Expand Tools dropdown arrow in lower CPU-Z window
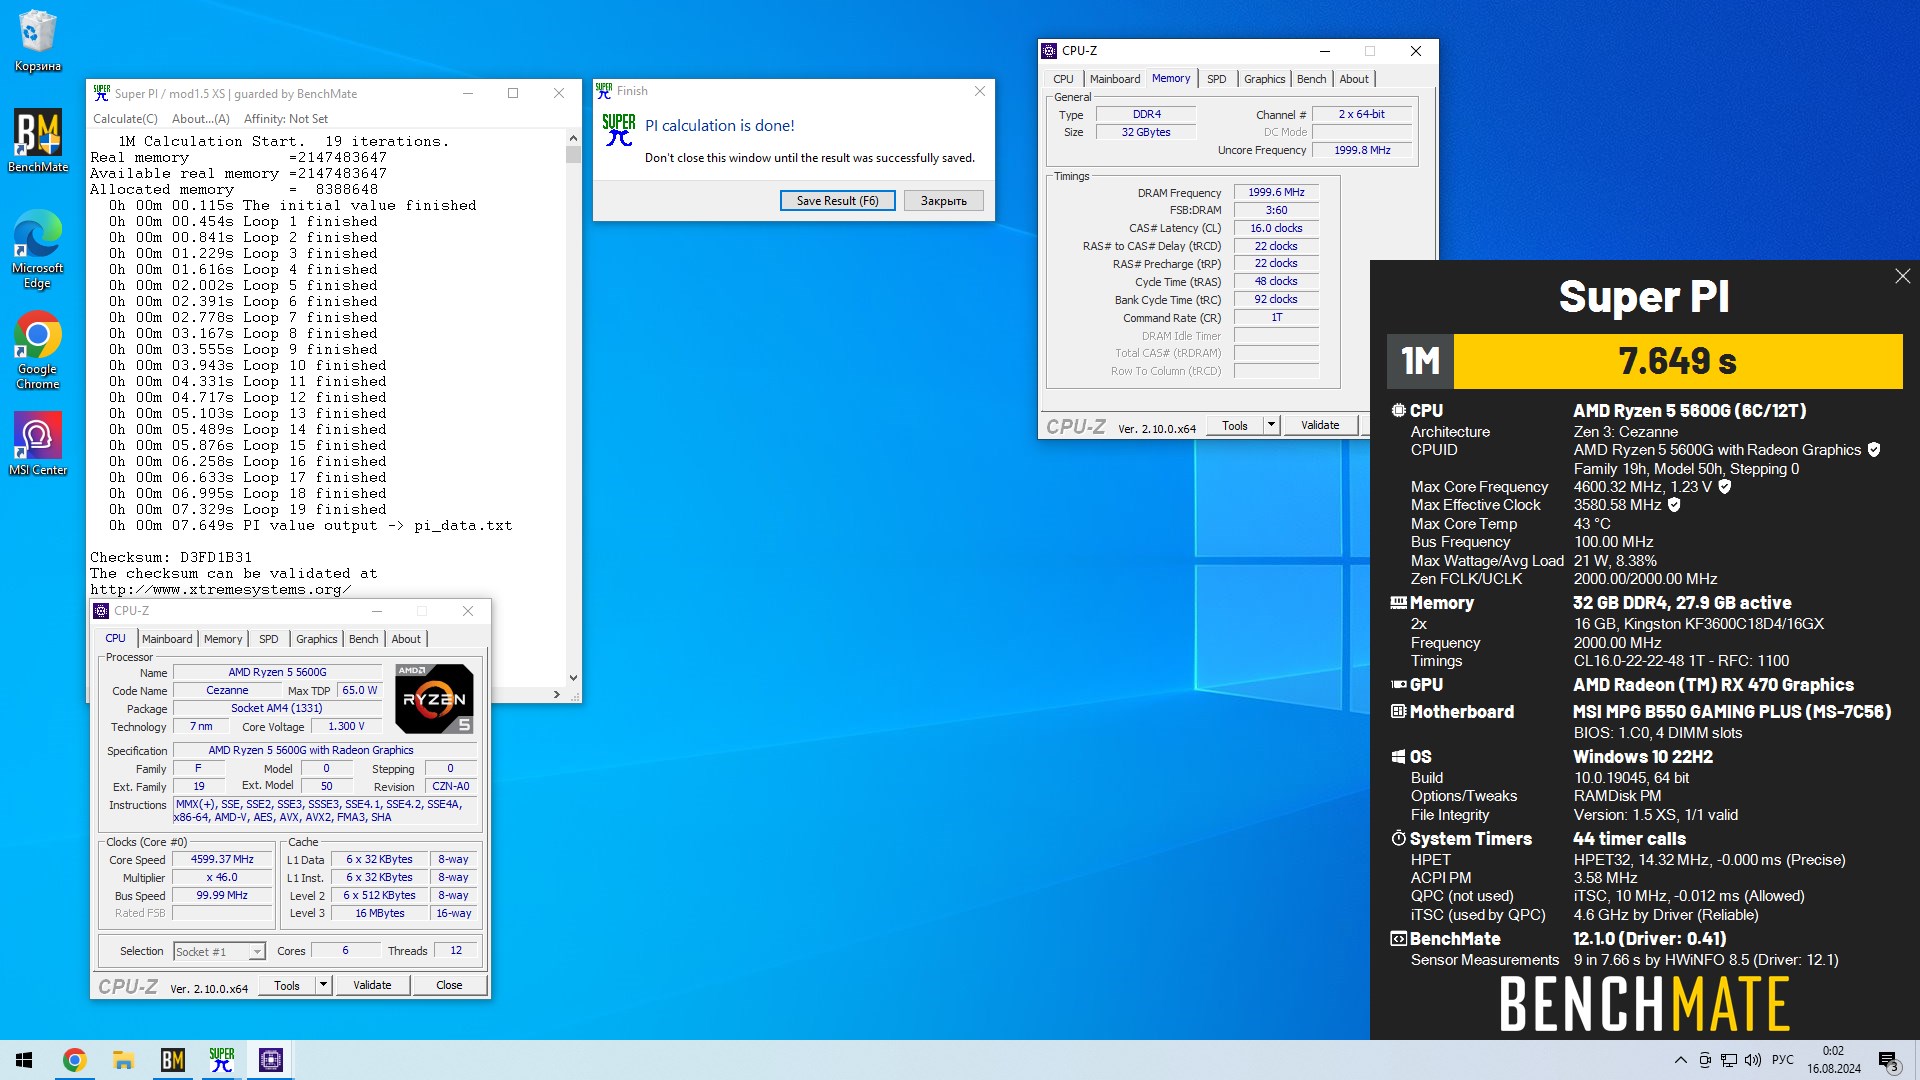Image resolution: width=1920 pixels, height=1080 pixels. point(323,985)
